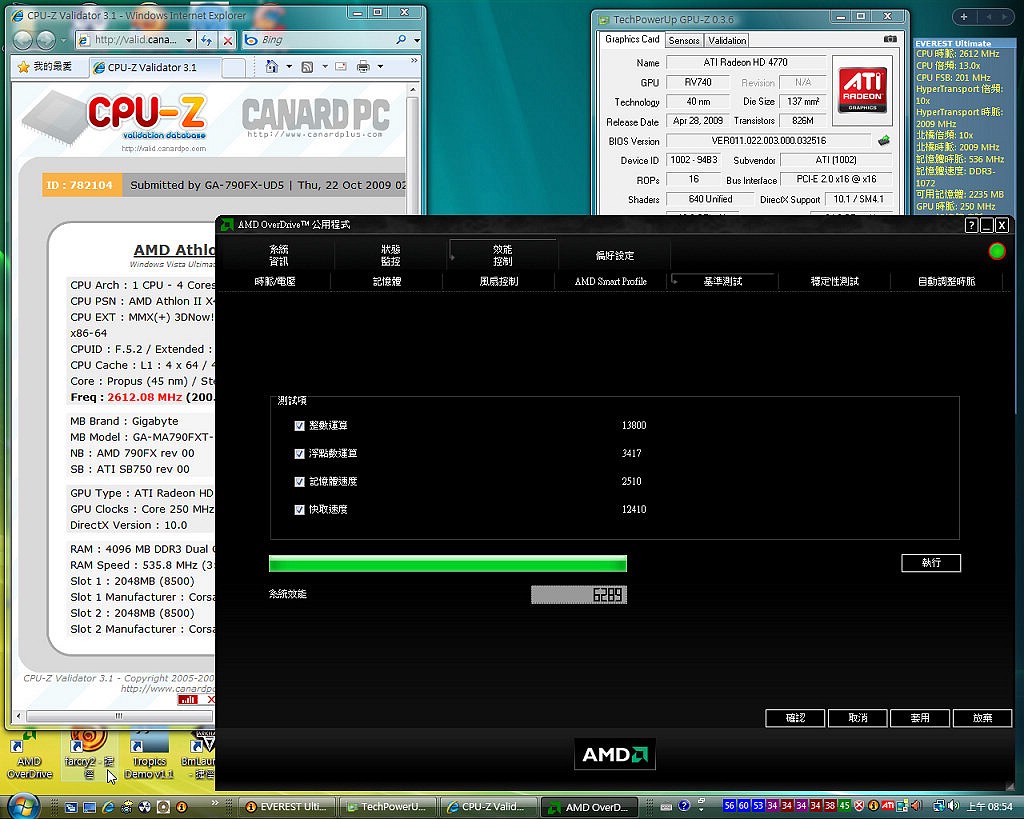1024x819 pixels.
Task: Click the help question mark in AMD OverDrive
Action: pyautogui.click(x=971, y=225)
